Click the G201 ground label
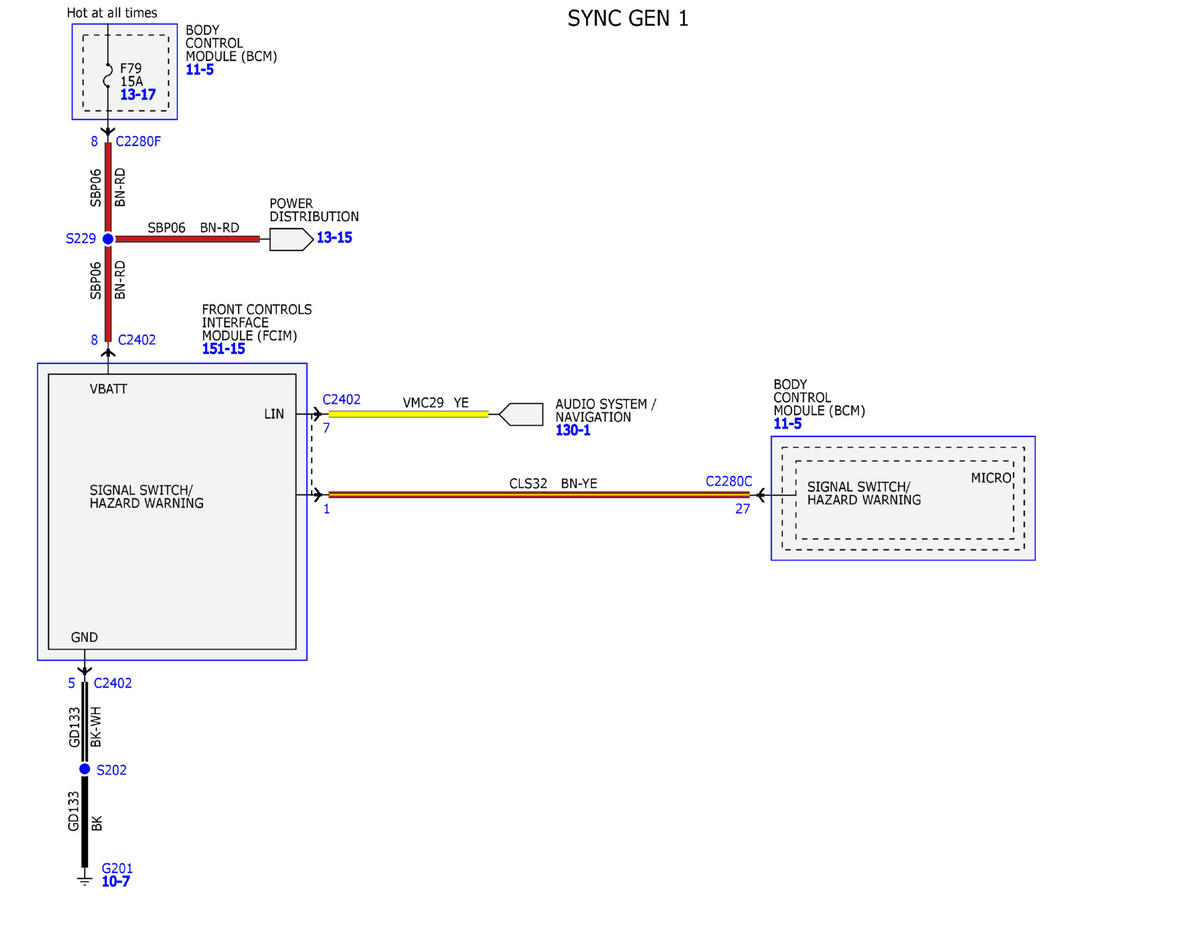 117,868
